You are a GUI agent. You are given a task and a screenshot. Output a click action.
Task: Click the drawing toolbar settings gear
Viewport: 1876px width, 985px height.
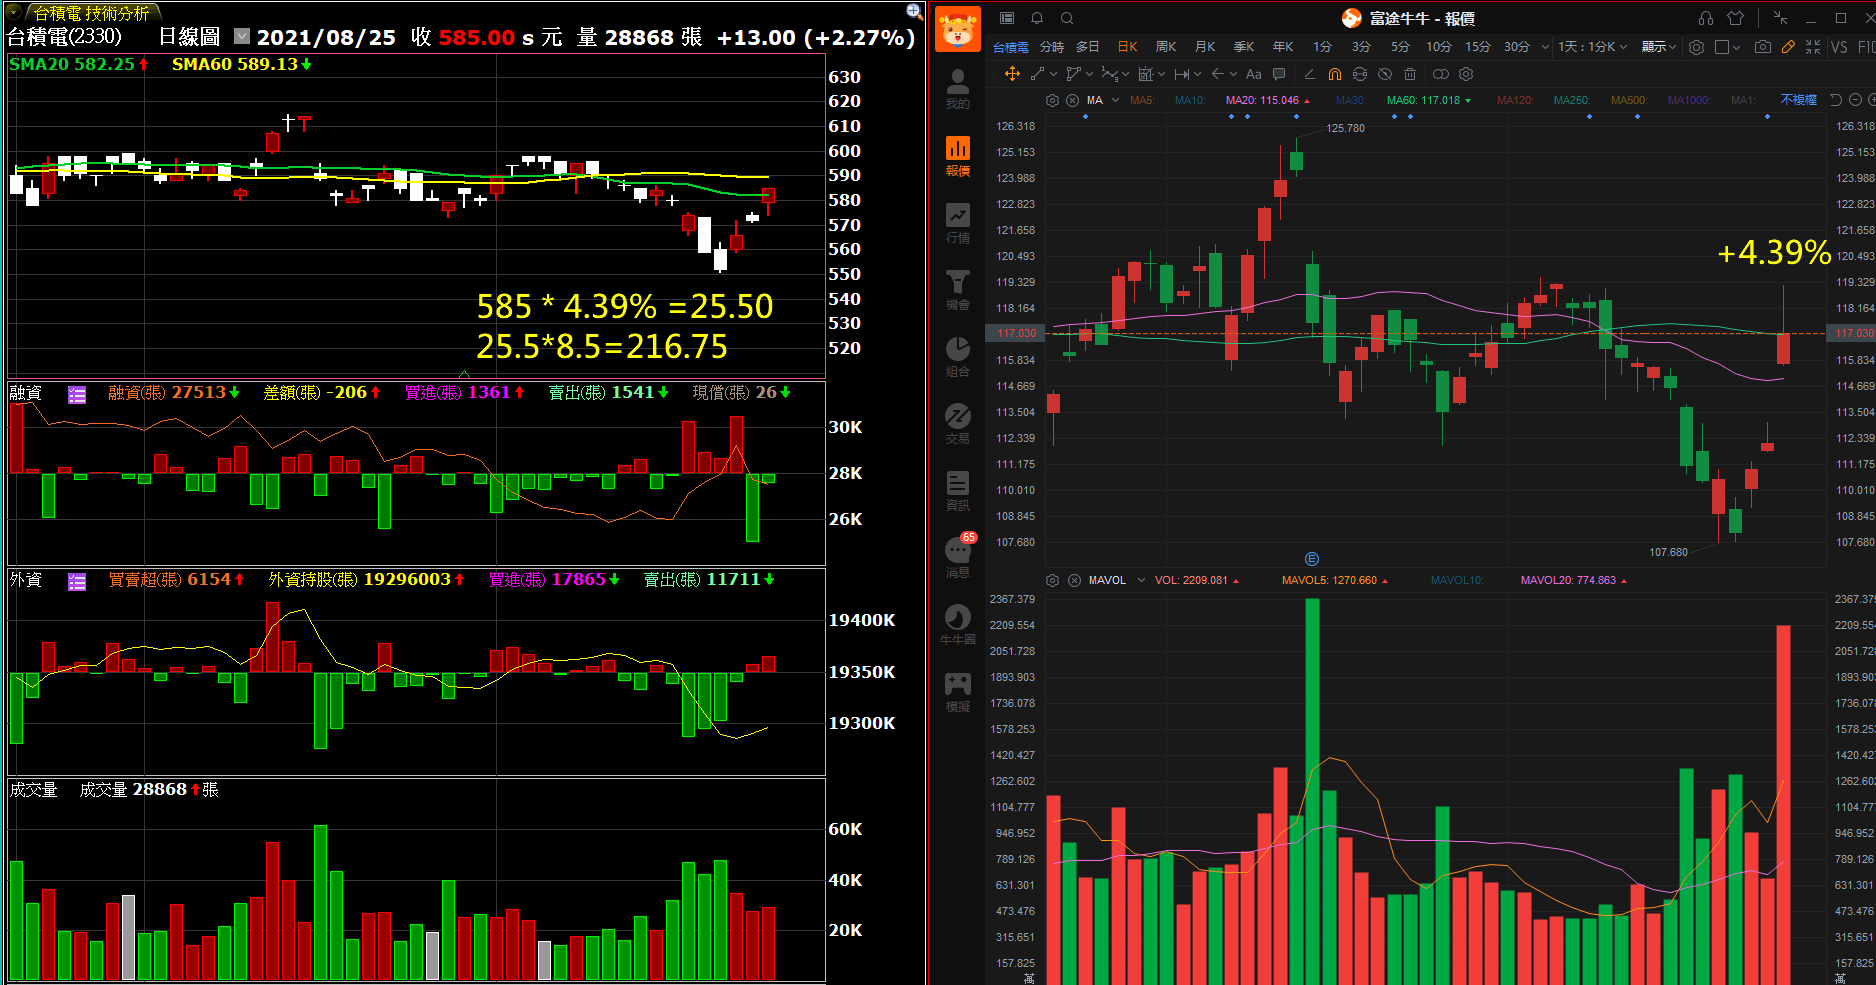tap(1466, 74)
